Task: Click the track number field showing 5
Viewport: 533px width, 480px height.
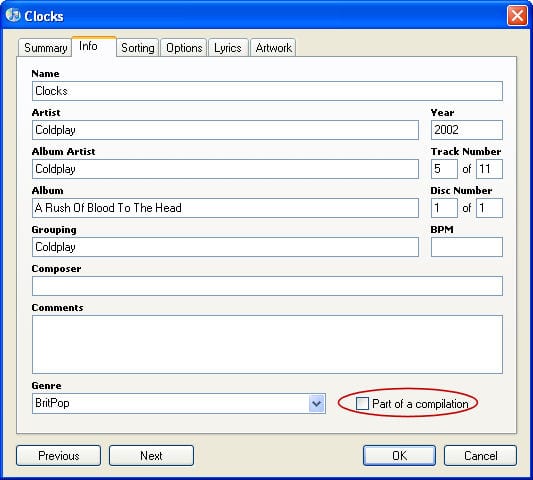Action: pyautogui.click(x=444, y=169)
